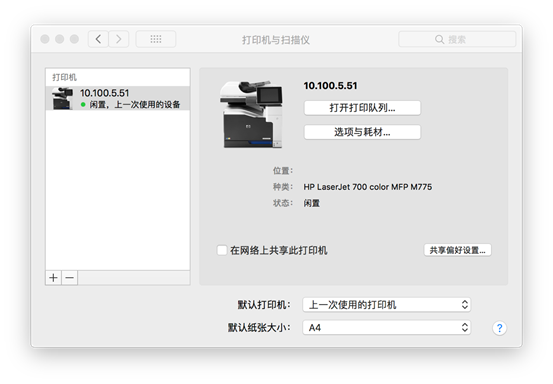This screenshot has height=384, width=553.
Task: Click the 10.100.5.51 printer title
Action: coord(330,86)
